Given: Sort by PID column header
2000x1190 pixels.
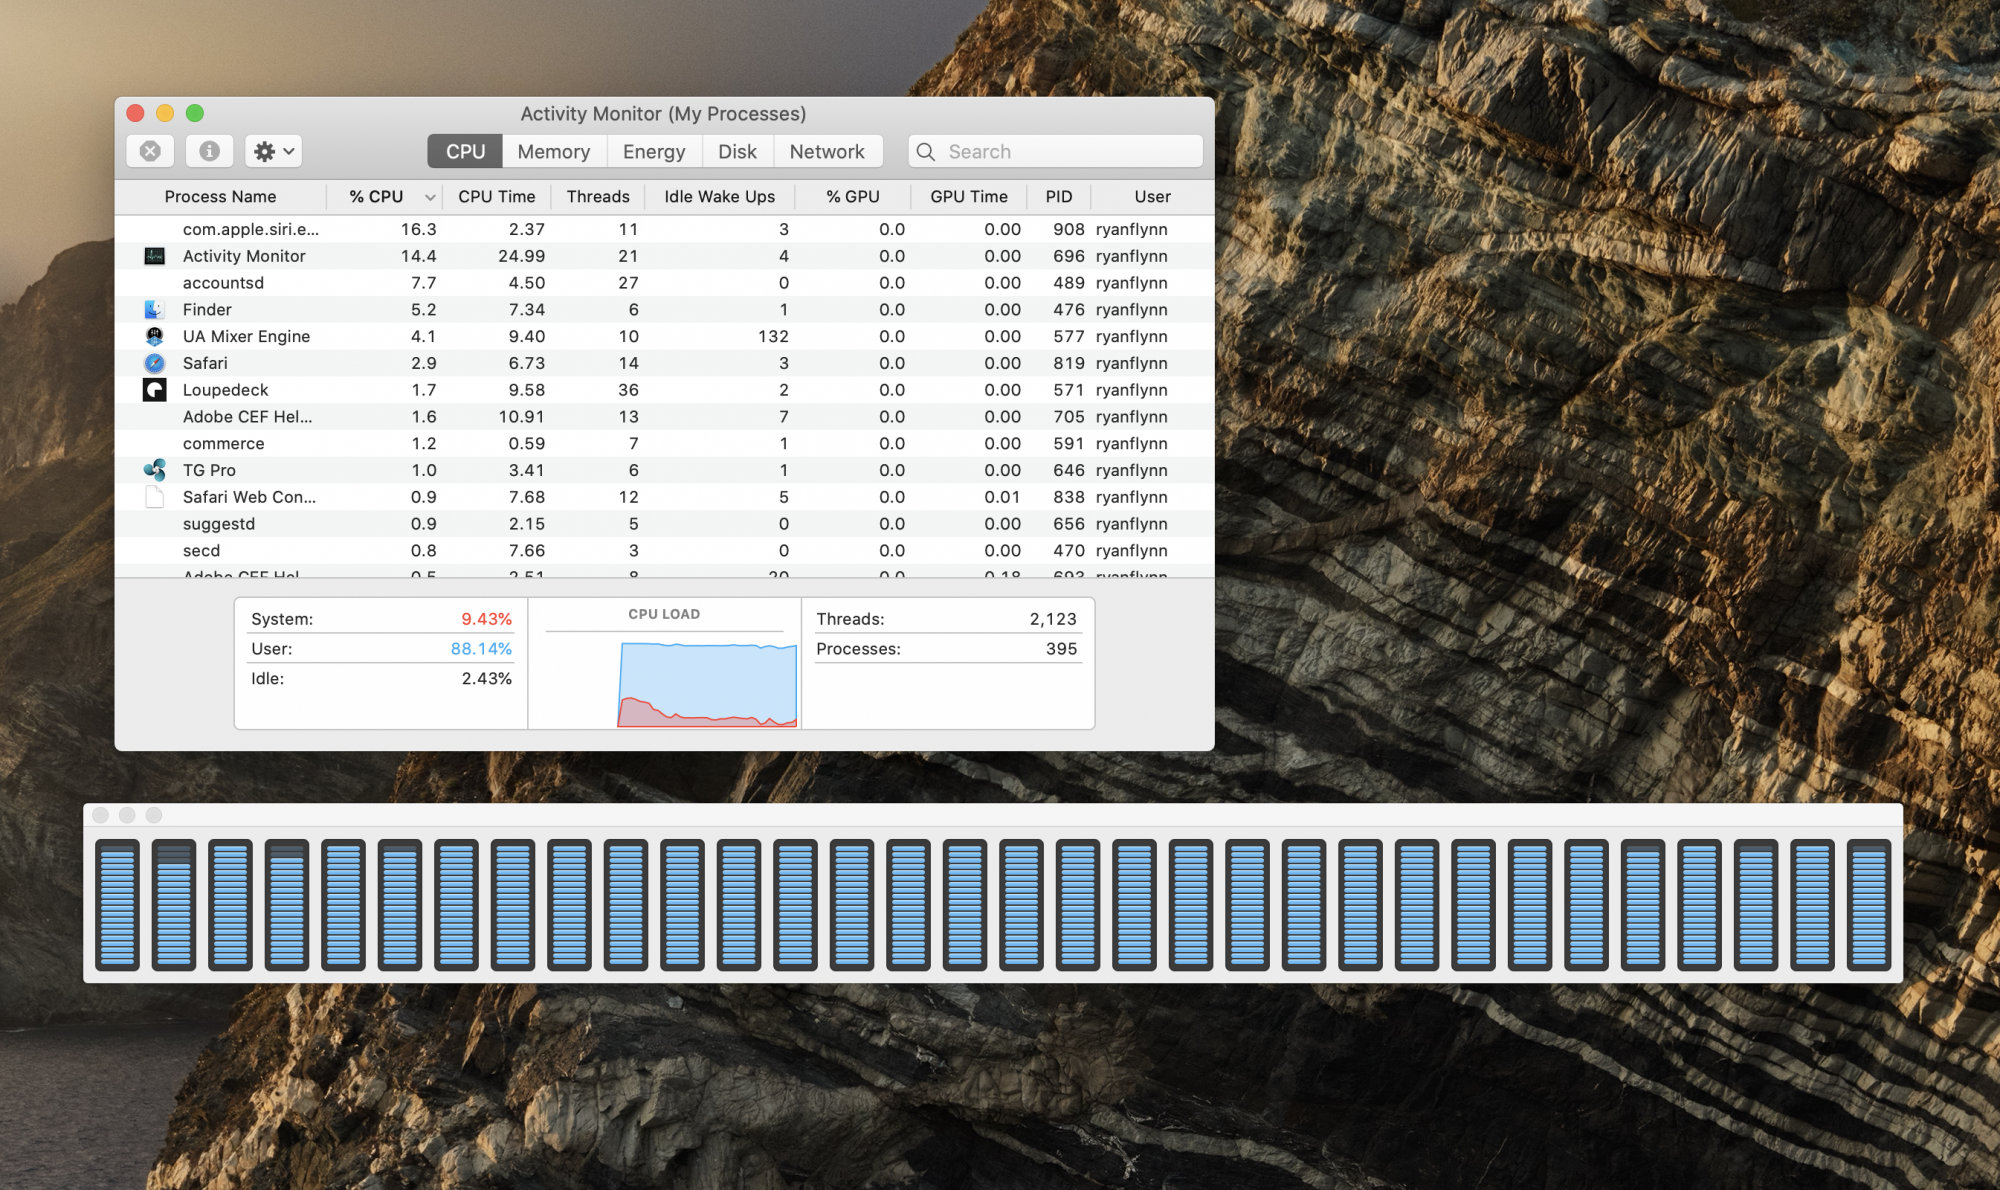Looking at the screenshot, I should click(1059, 197).
